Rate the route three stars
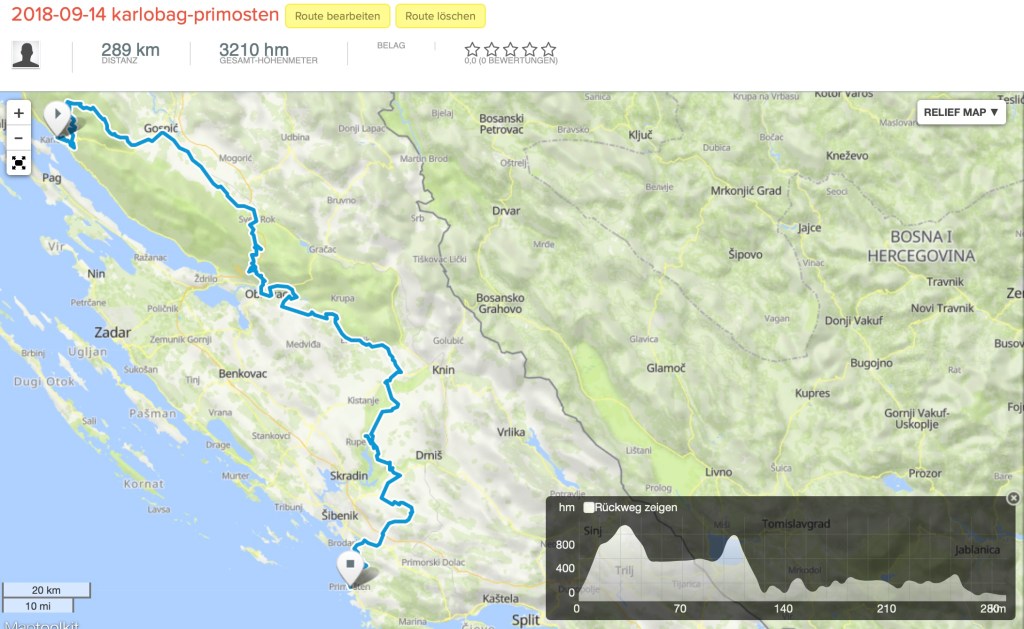This screenshot has height=629, width=1024. [510, 49]
